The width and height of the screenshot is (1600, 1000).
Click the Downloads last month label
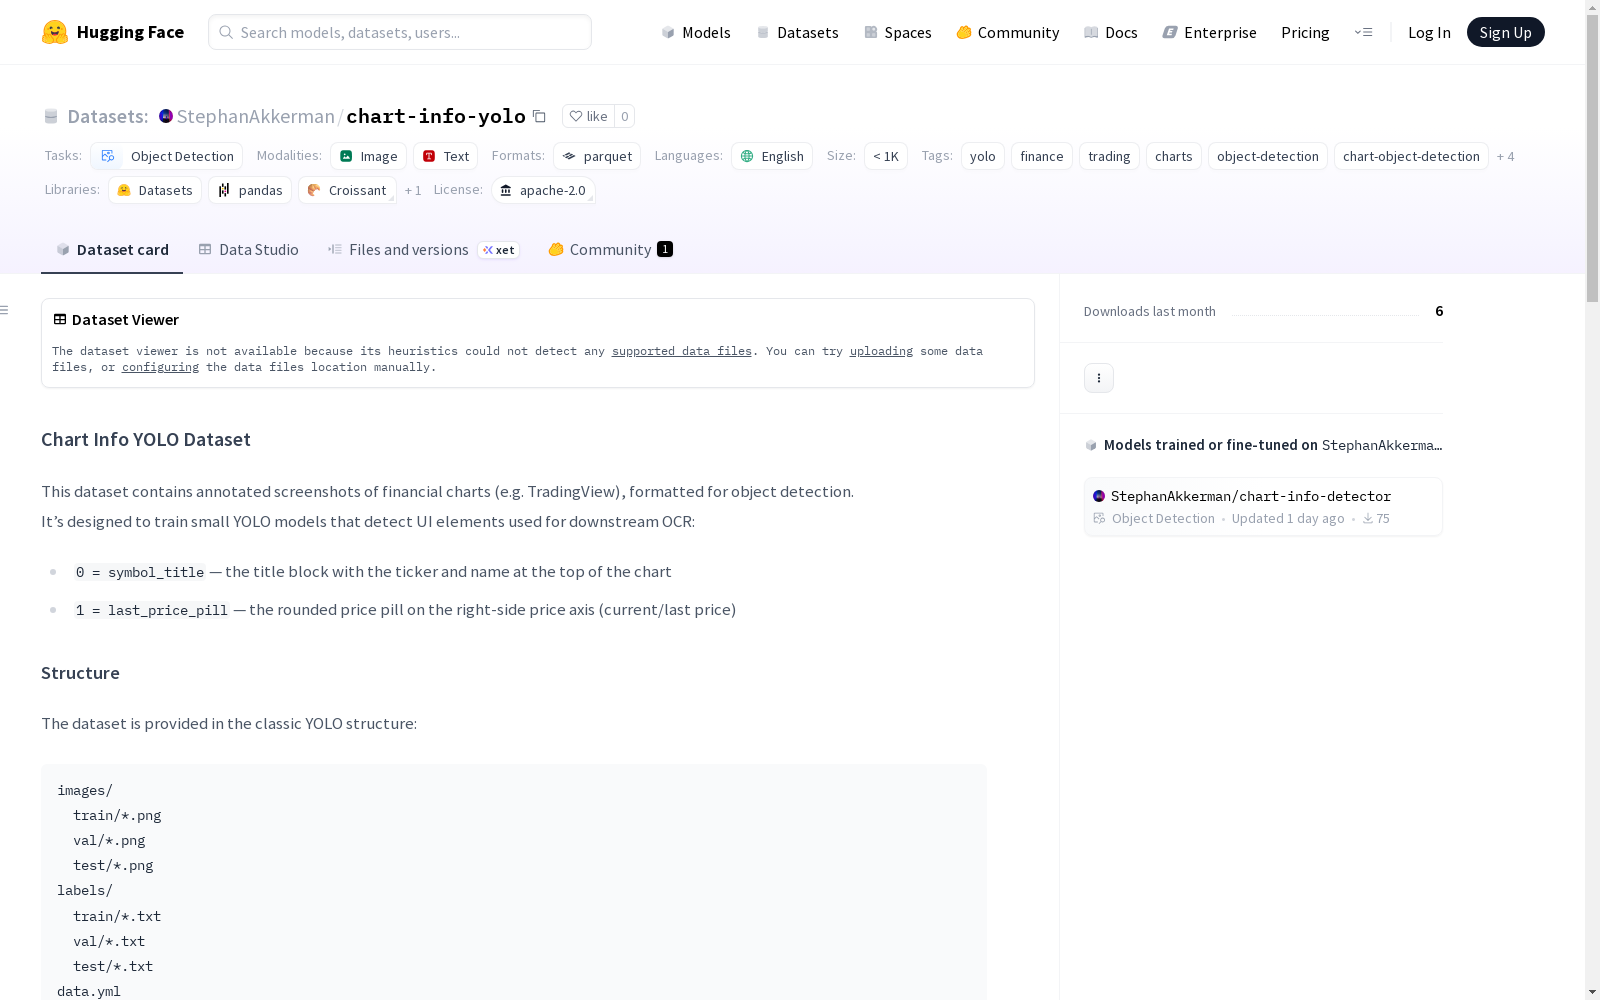(1150, 311)
